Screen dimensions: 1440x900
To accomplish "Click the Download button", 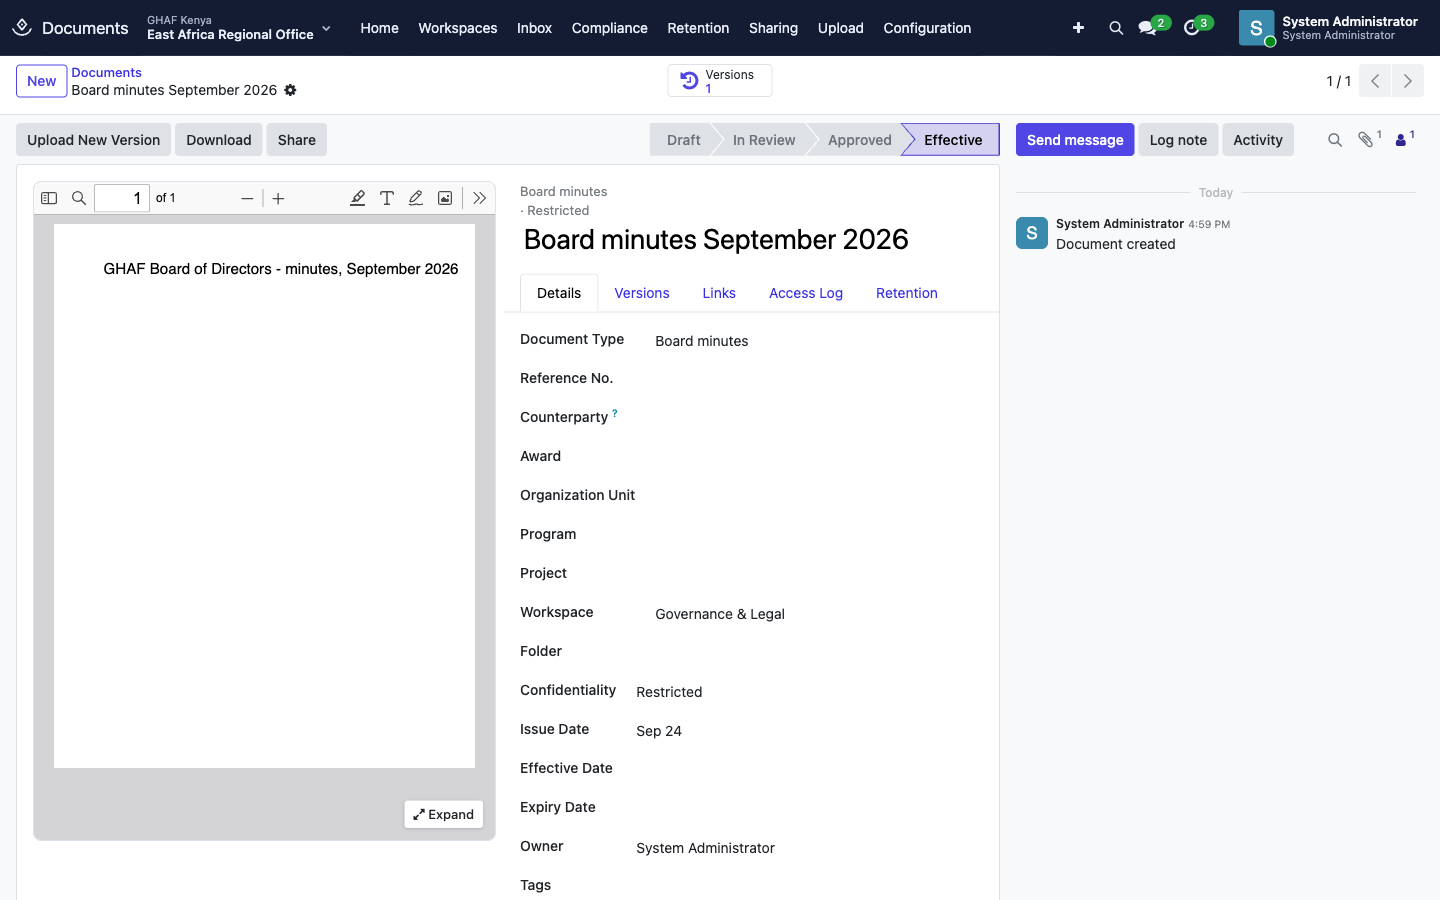I will pyautogui.click(x=219, y=140).
